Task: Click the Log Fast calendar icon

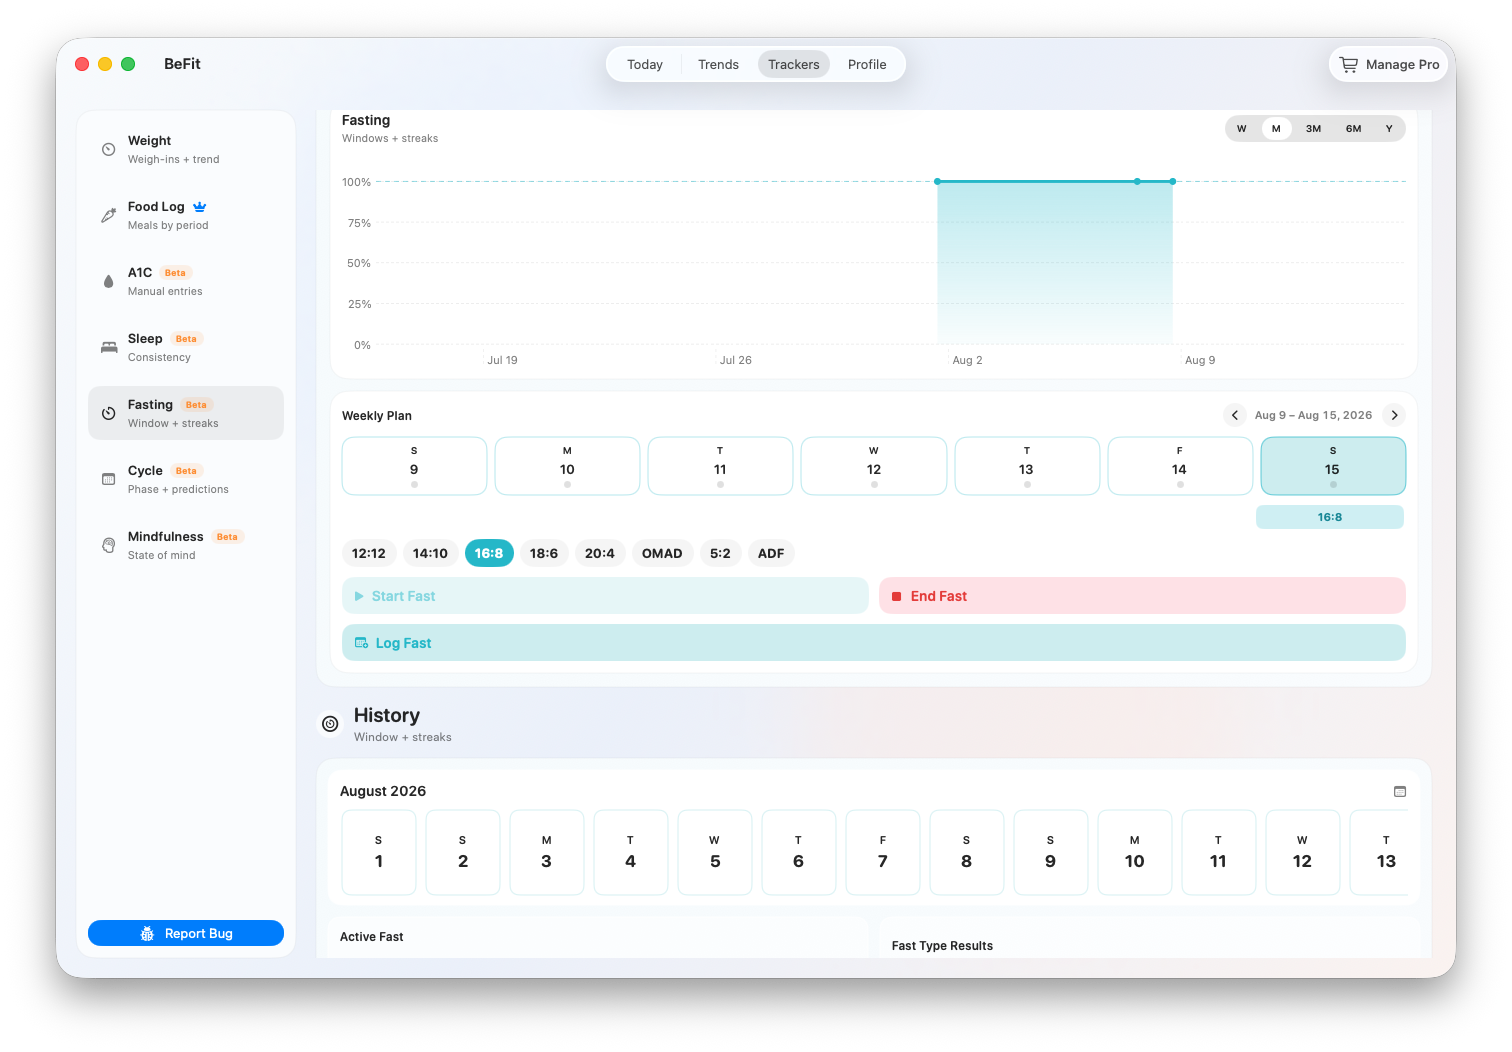Action: pyautogui.click(x=361, y=643)
